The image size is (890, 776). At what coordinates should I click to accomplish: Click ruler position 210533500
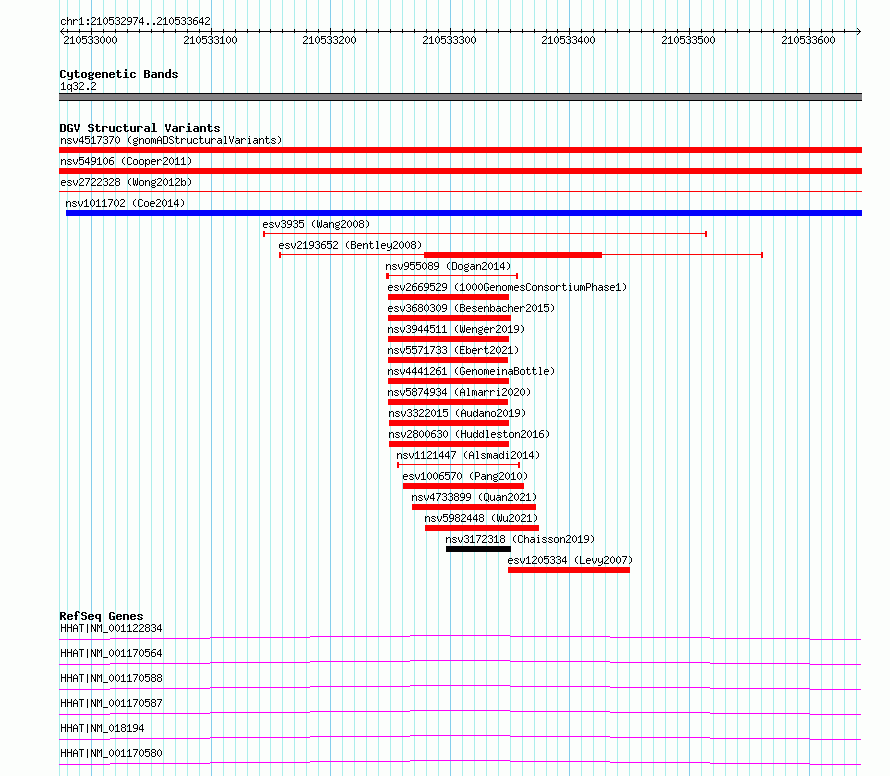tap(688, 40)
